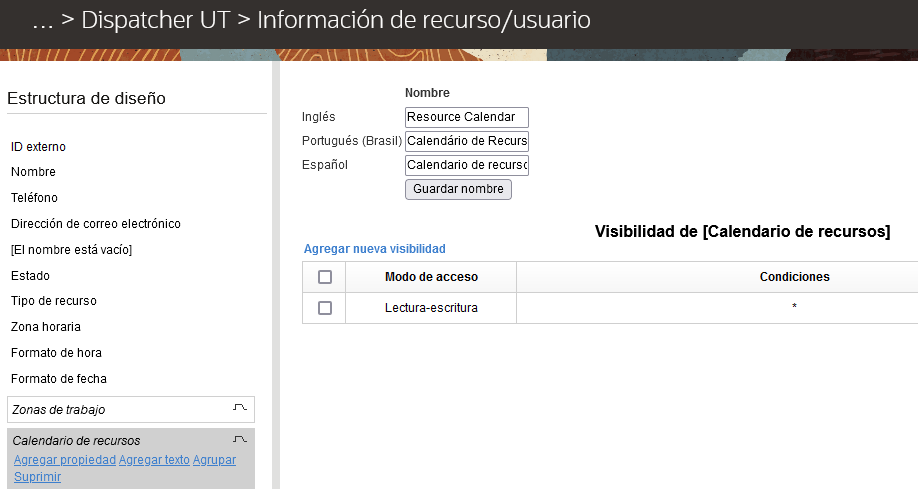Tick the header checkbox in visibility table
Image resolution: width=918 pixels, height=489 pixels.
click(325, 277)
